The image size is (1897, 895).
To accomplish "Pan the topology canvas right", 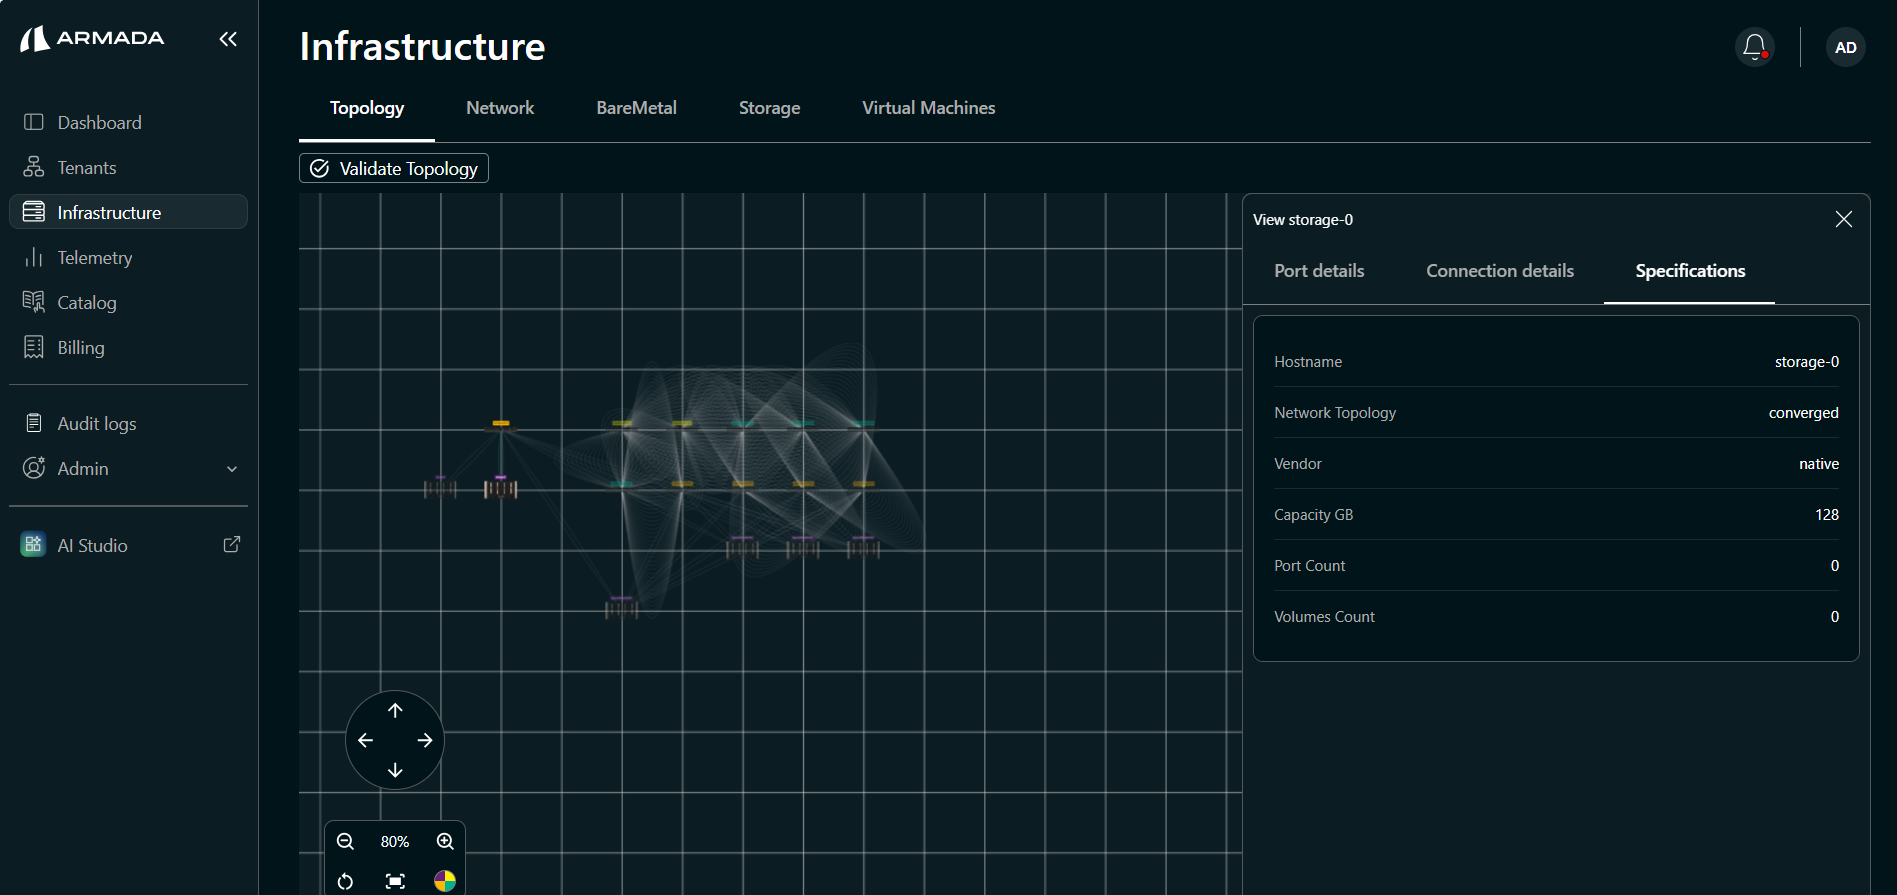I will click(425, 740).
